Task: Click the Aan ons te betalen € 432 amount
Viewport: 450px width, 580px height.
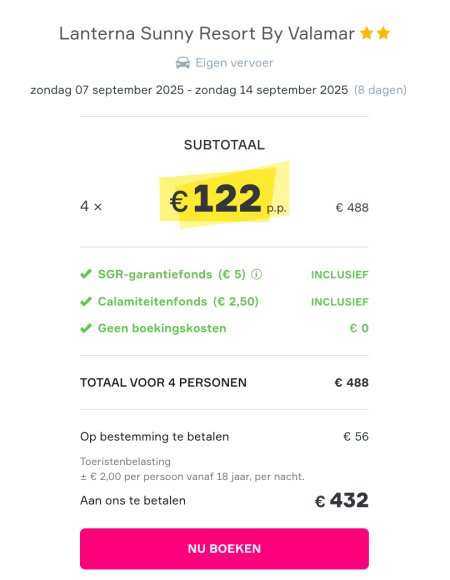Action: [x=341, y=500]
